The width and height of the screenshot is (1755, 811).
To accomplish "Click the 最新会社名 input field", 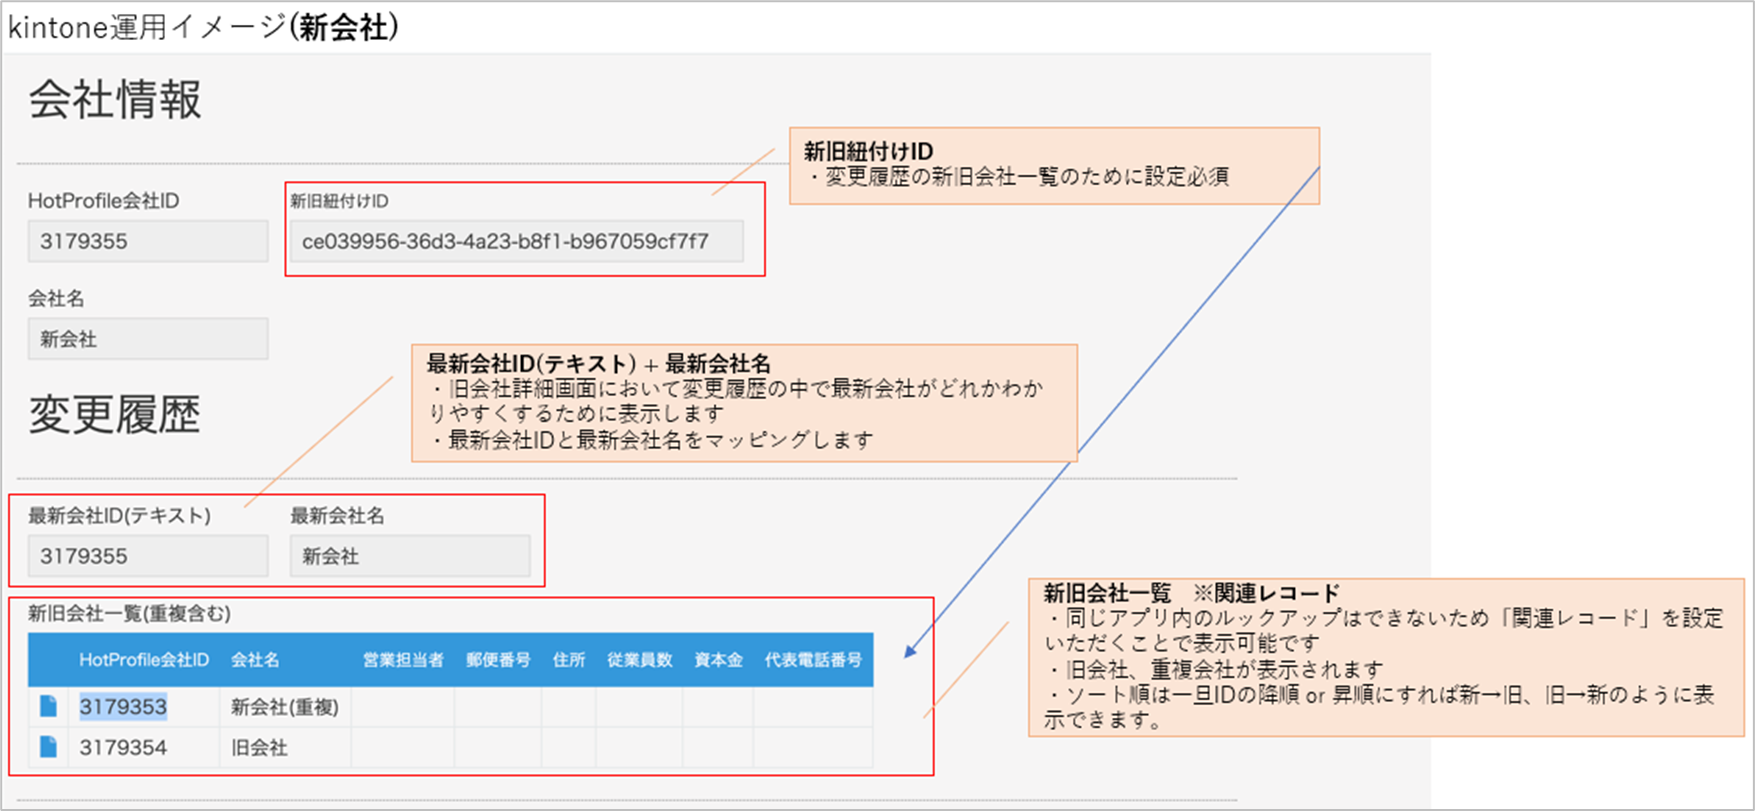I will 409,556.
